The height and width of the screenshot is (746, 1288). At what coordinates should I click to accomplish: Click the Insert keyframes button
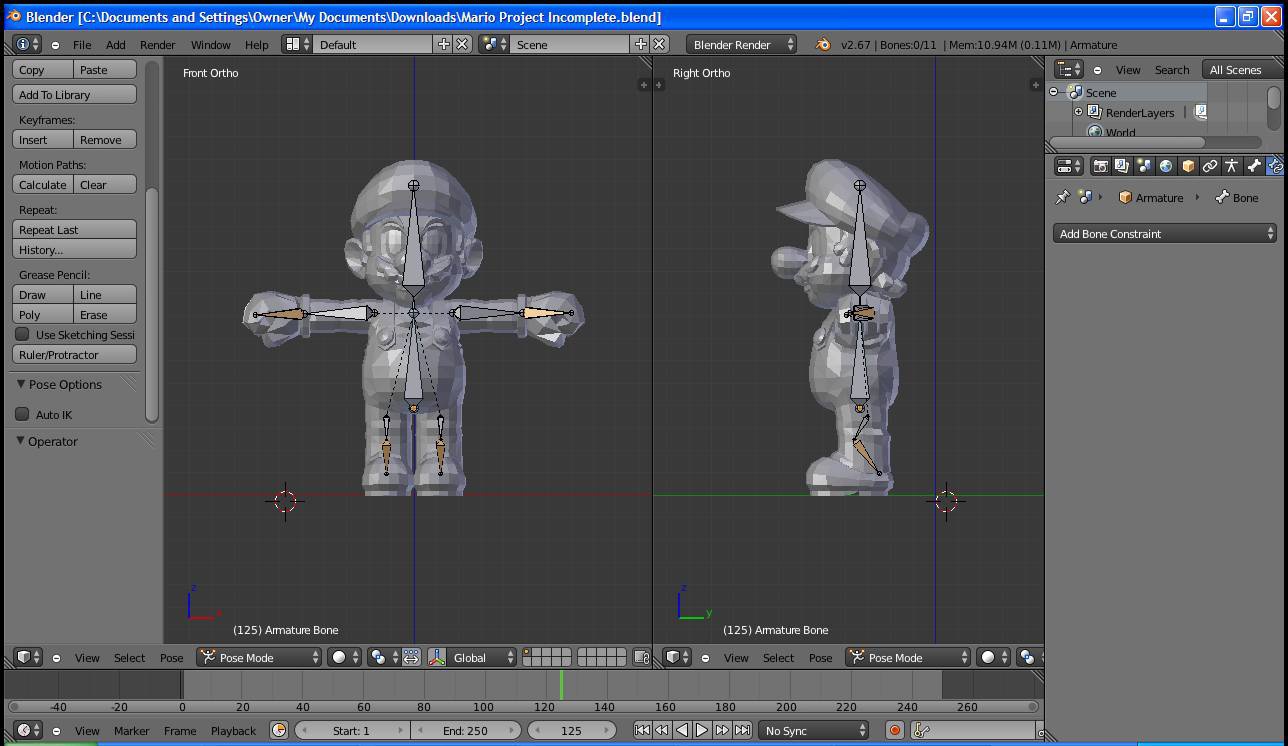pos(43,139)
